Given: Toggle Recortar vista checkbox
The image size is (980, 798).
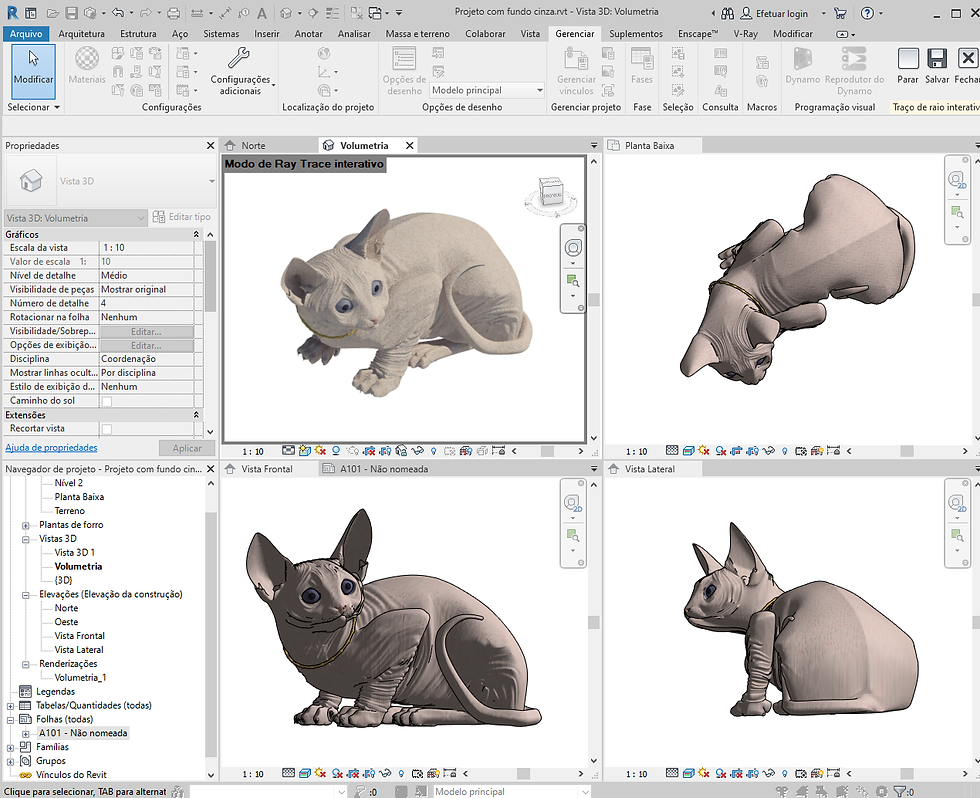Looking at the screenshot, I should click(x=107, y=429).
